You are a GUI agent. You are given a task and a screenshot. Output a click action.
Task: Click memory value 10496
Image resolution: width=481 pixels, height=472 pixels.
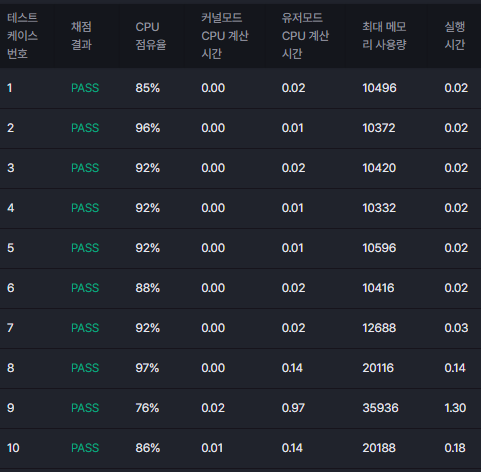pyautogui.click(x=379, y=88)
